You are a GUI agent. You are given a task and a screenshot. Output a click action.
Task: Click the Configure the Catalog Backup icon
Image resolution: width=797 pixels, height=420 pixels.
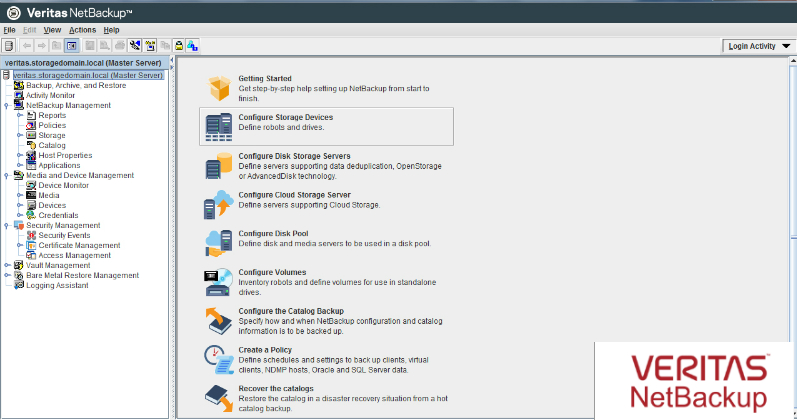(x=218, y=320)
